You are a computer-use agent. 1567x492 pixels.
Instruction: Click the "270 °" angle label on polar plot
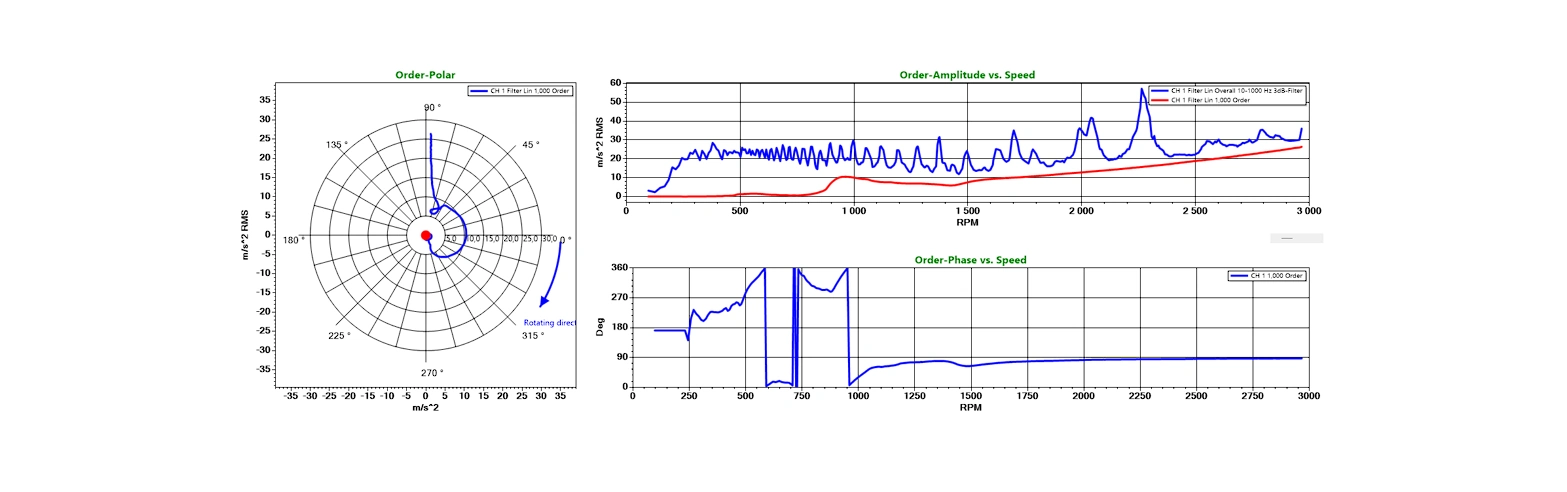[x=432, y=372]
